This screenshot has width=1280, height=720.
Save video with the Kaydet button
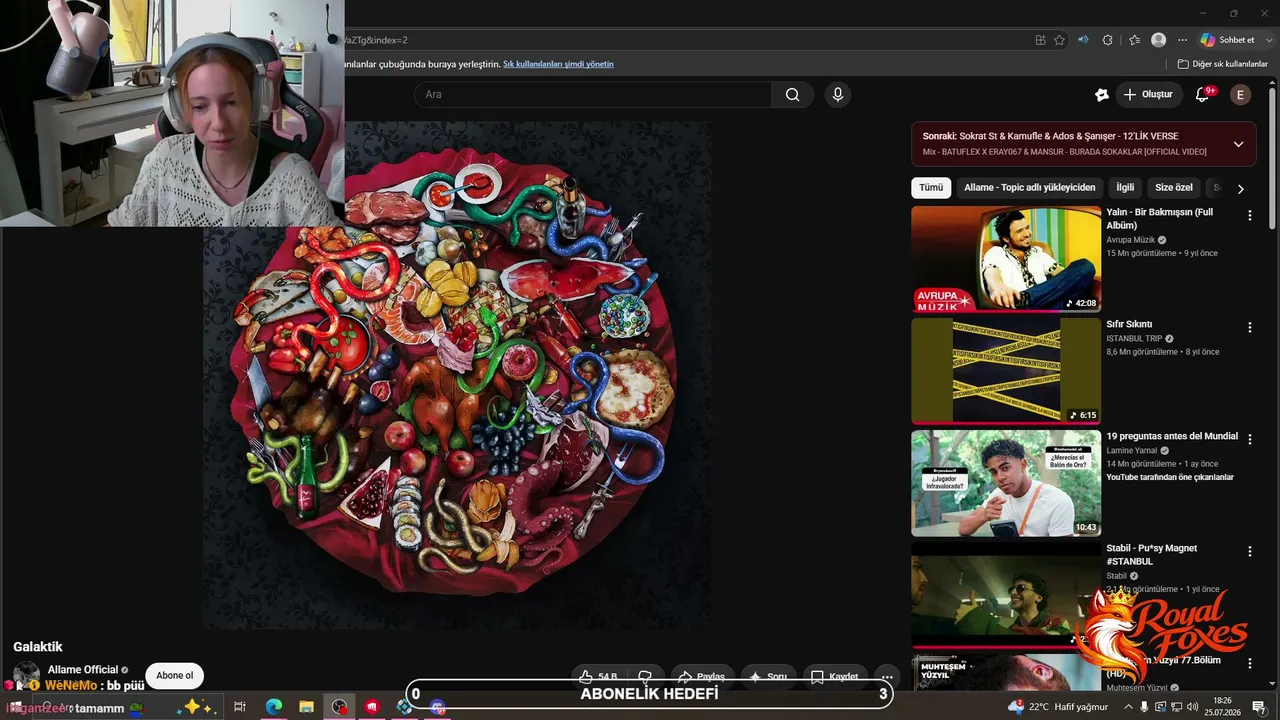(x=834, y=677)
